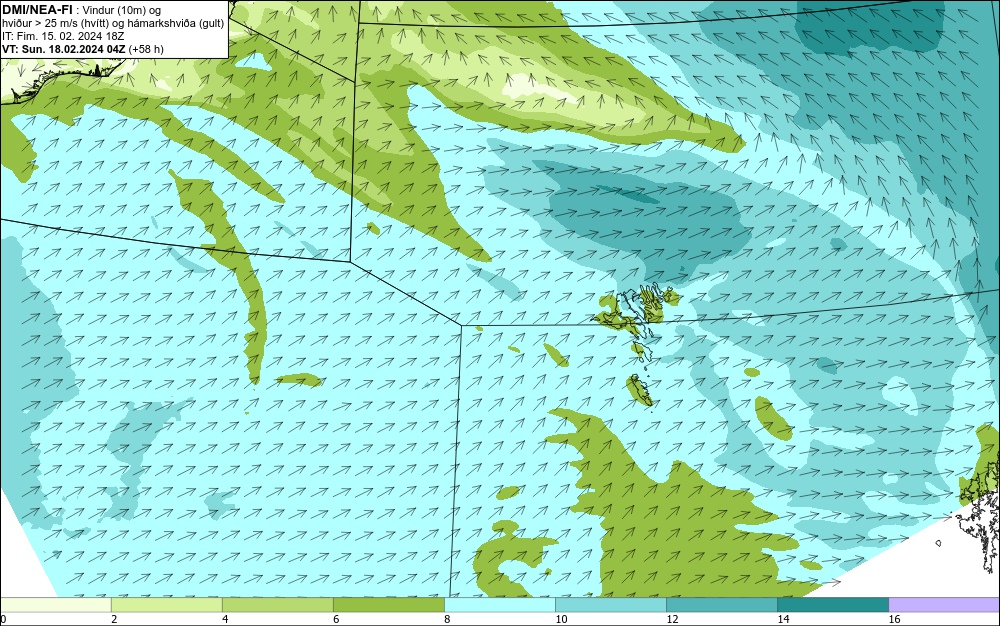This screenshot has height=626, width=1000.
Task: Click the 'Vindur (10m) og' description text
Action: coord(122,10)
